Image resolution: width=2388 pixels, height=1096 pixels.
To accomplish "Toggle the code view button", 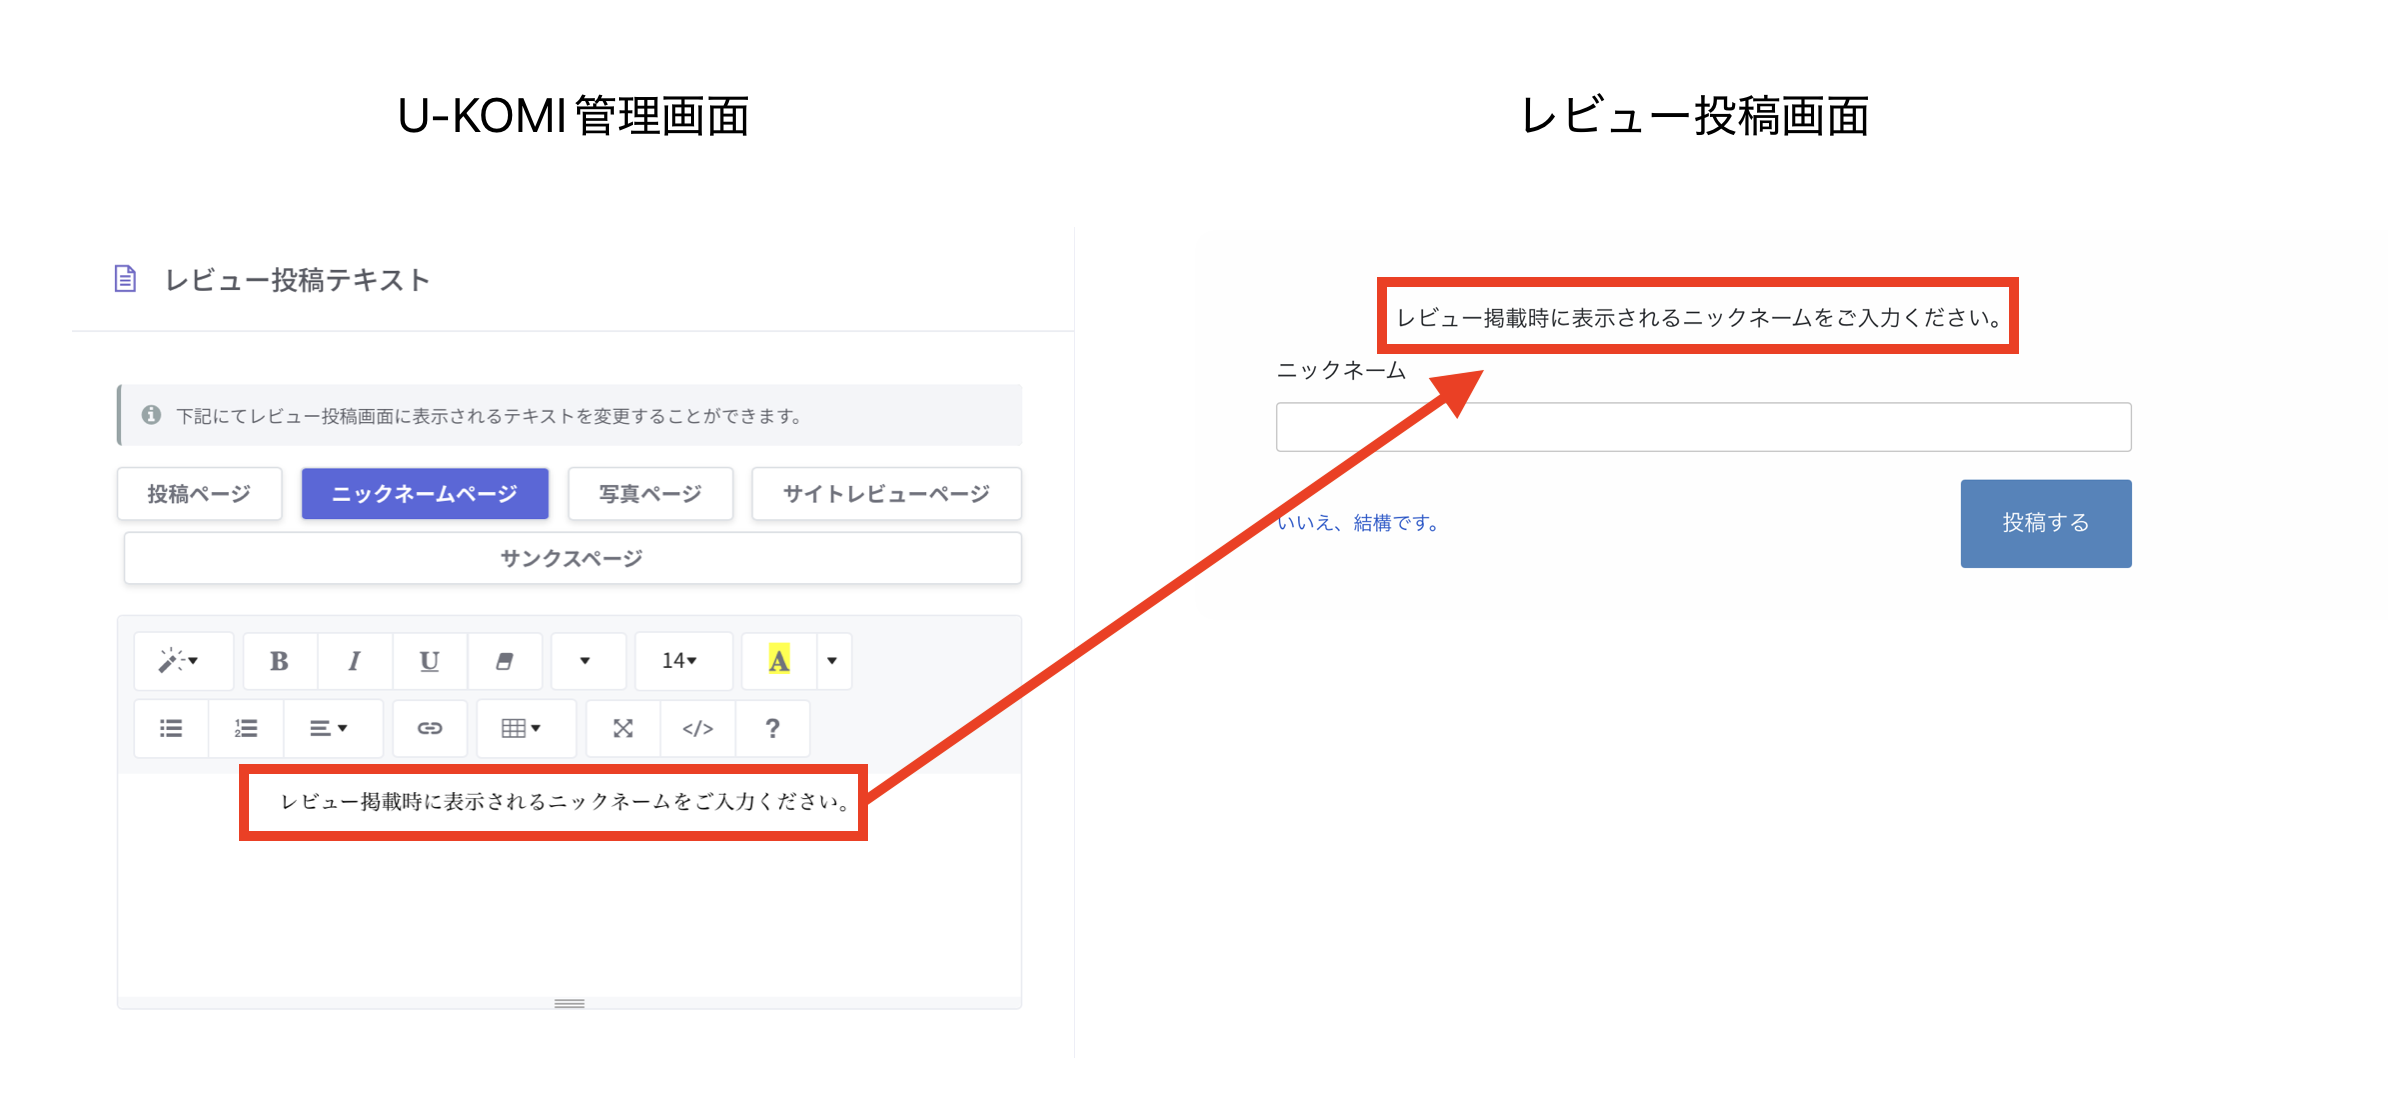I will click(x=697, y=728).
